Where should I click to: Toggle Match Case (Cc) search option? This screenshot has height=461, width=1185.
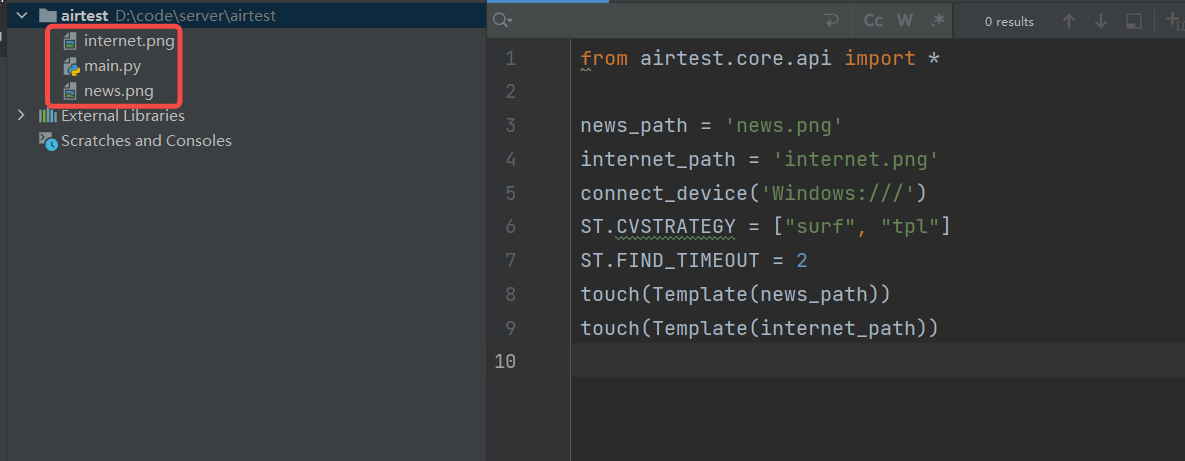click(873, 21)
